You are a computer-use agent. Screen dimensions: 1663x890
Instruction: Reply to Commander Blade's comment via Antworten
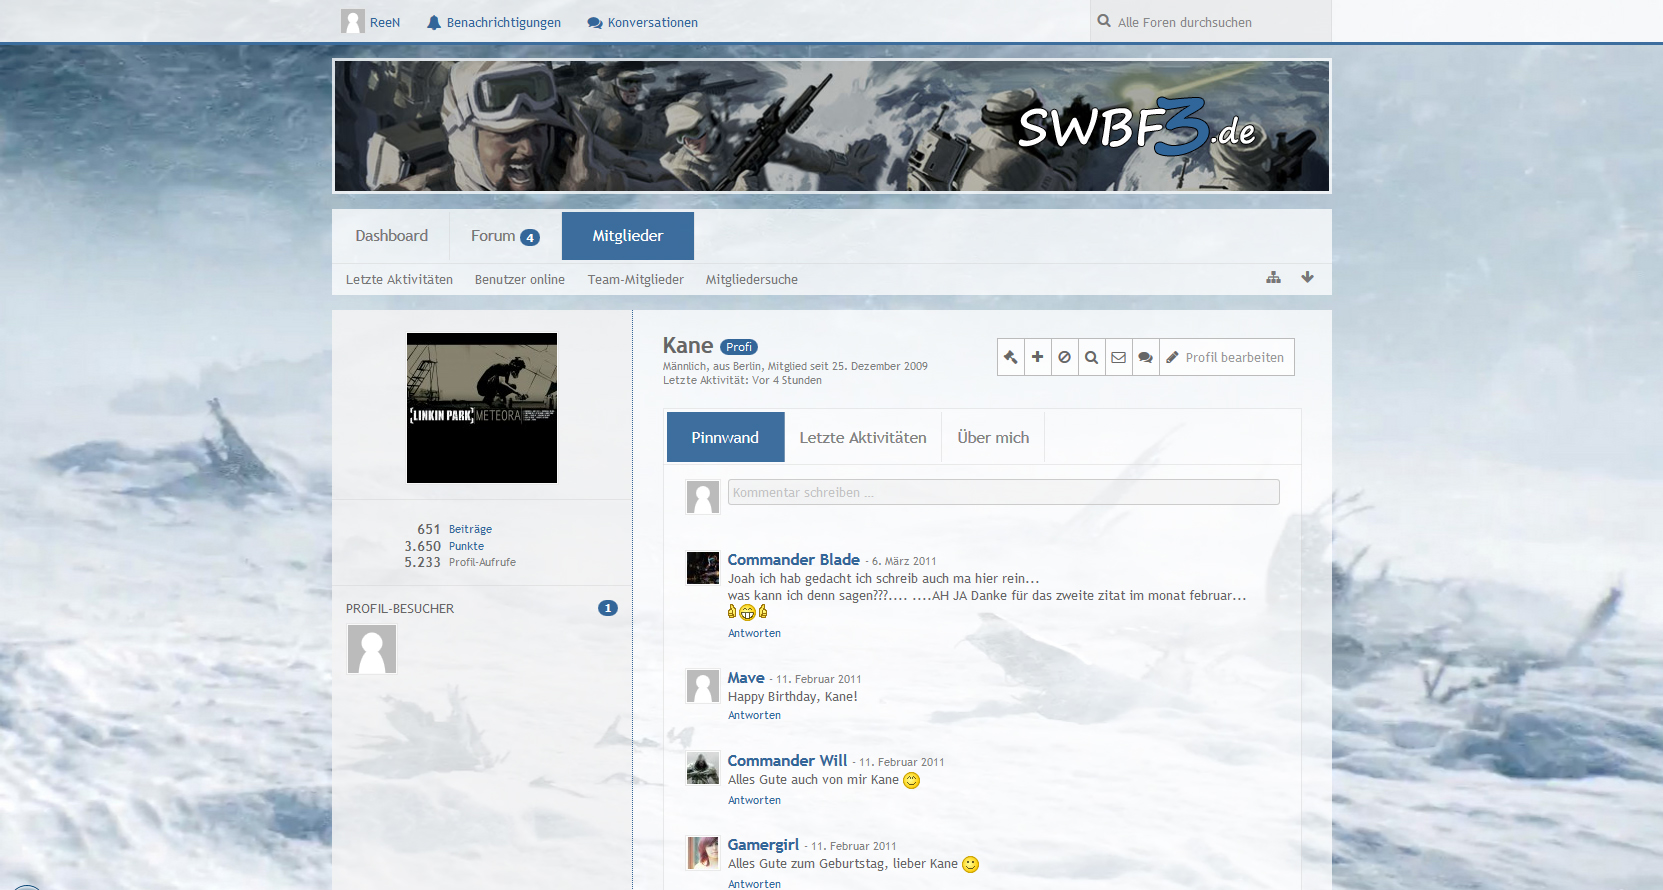755,634
